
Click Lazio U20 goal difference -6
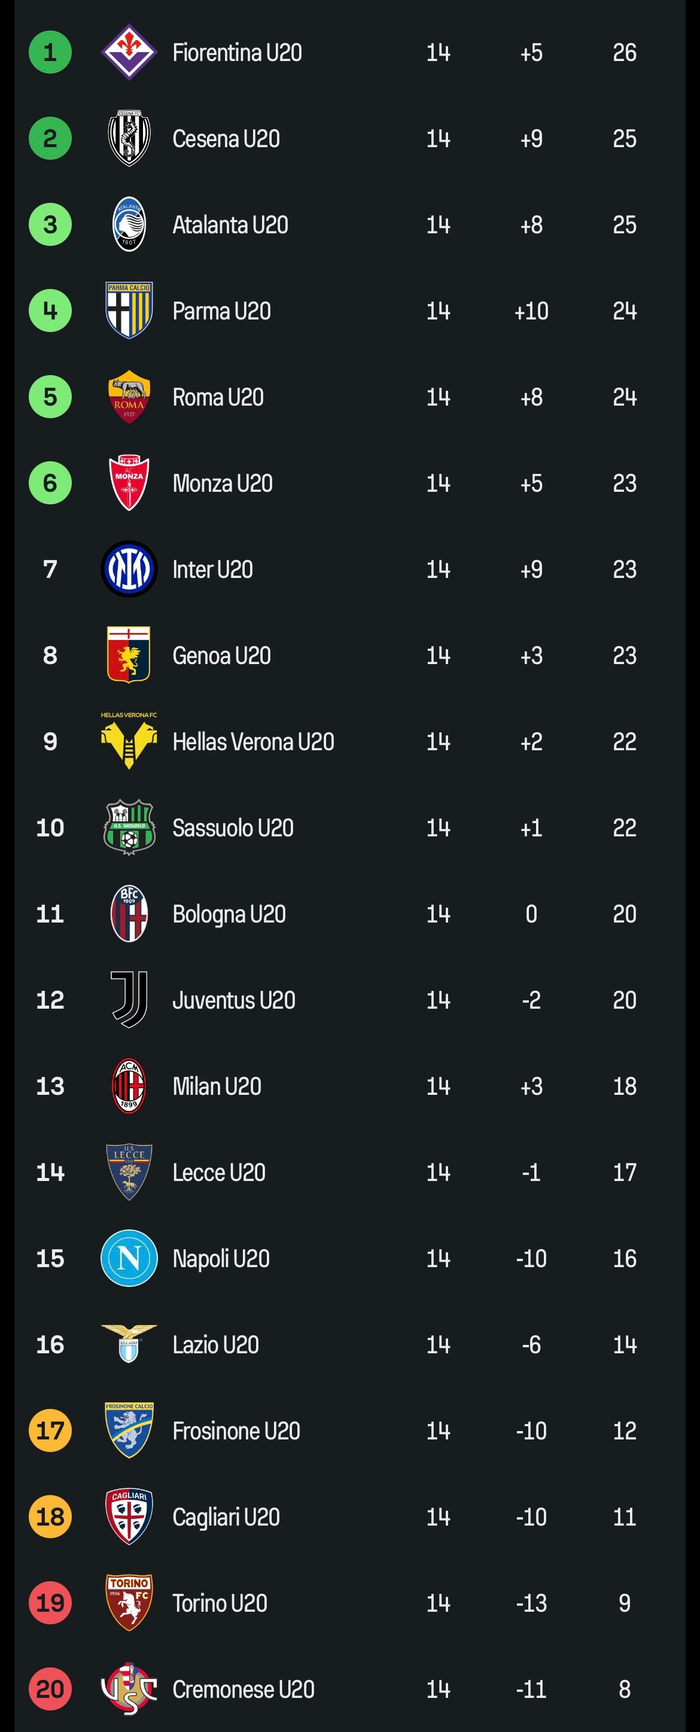[531, 1345]
